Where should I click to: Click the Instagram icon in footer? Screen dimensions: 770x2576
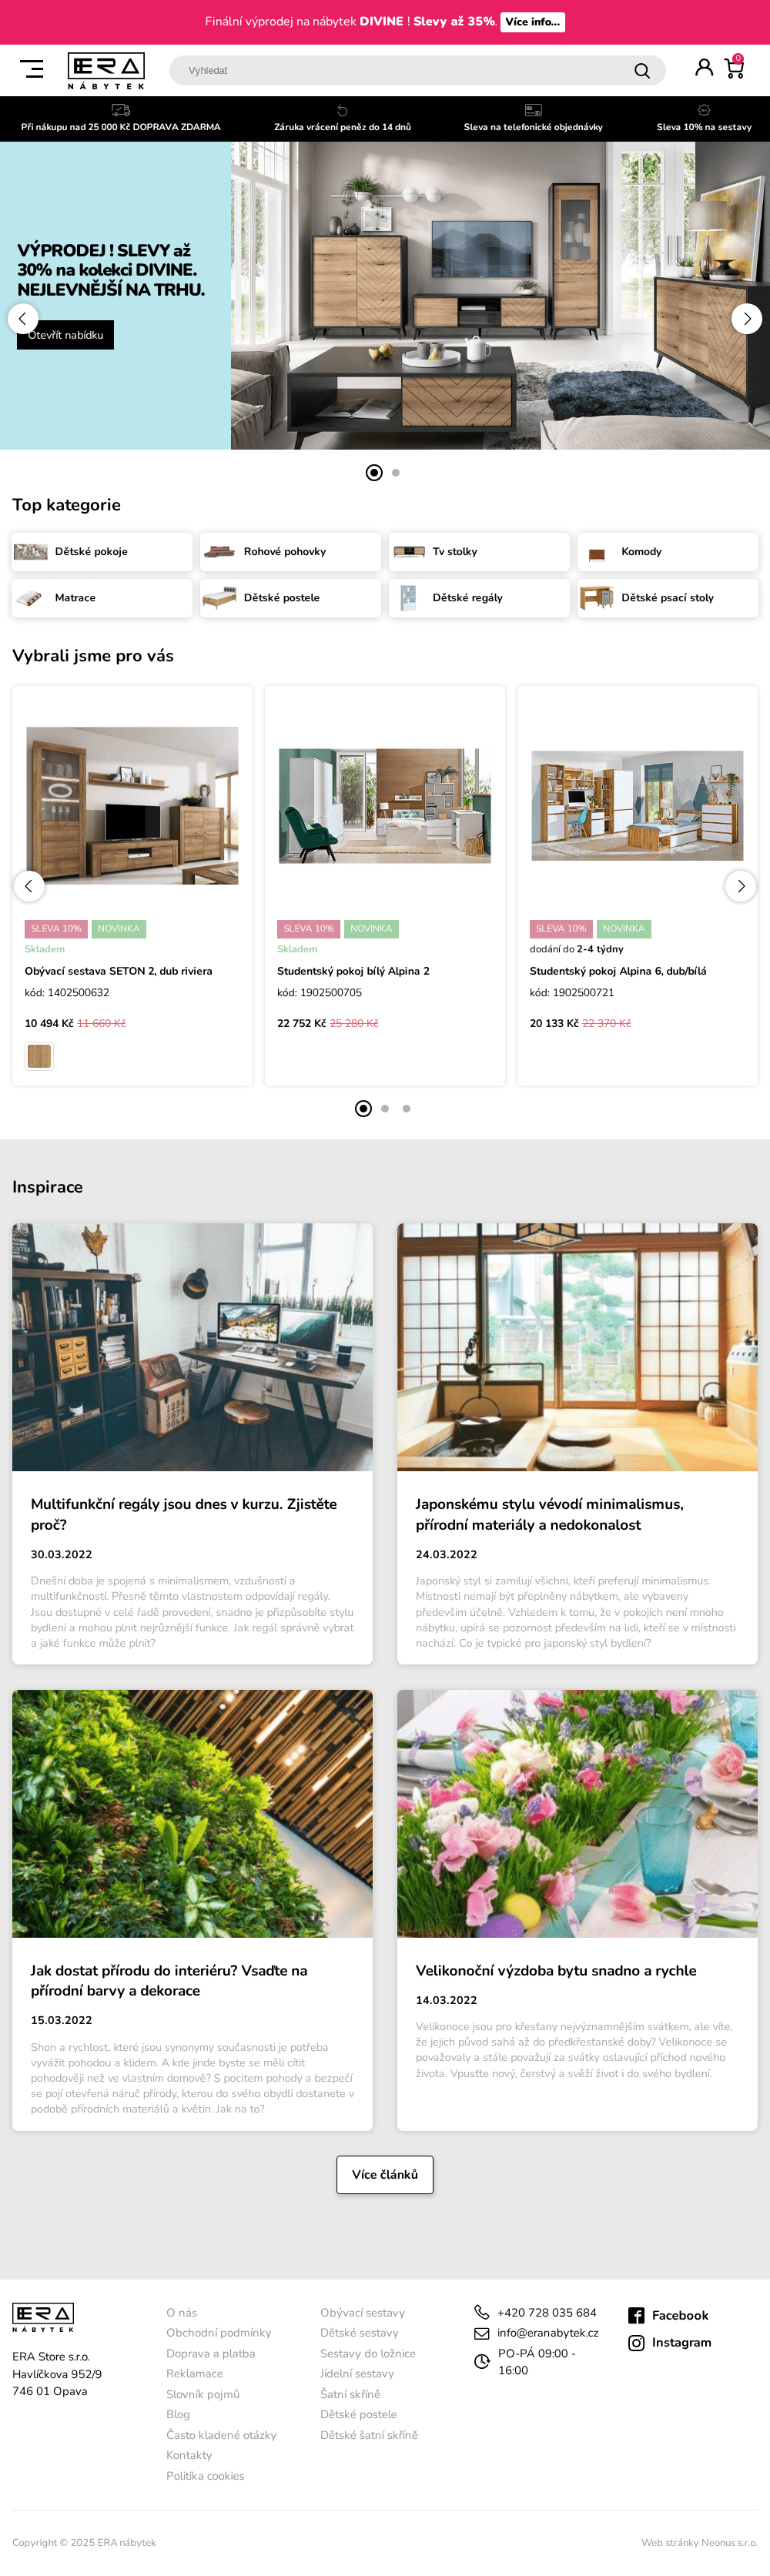(636, 2342)
